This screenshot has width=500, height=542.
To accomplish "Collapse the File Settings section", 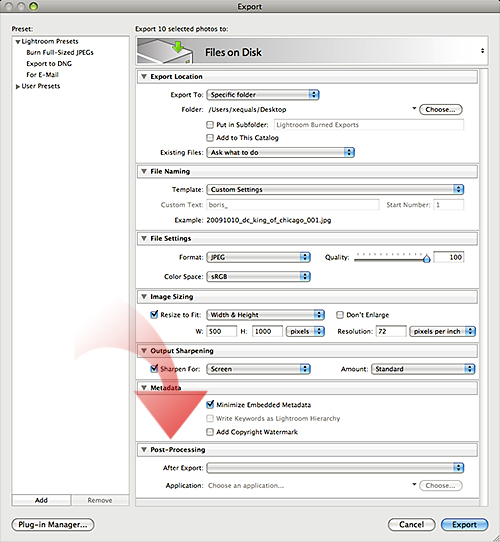I will tap(144, 238).
